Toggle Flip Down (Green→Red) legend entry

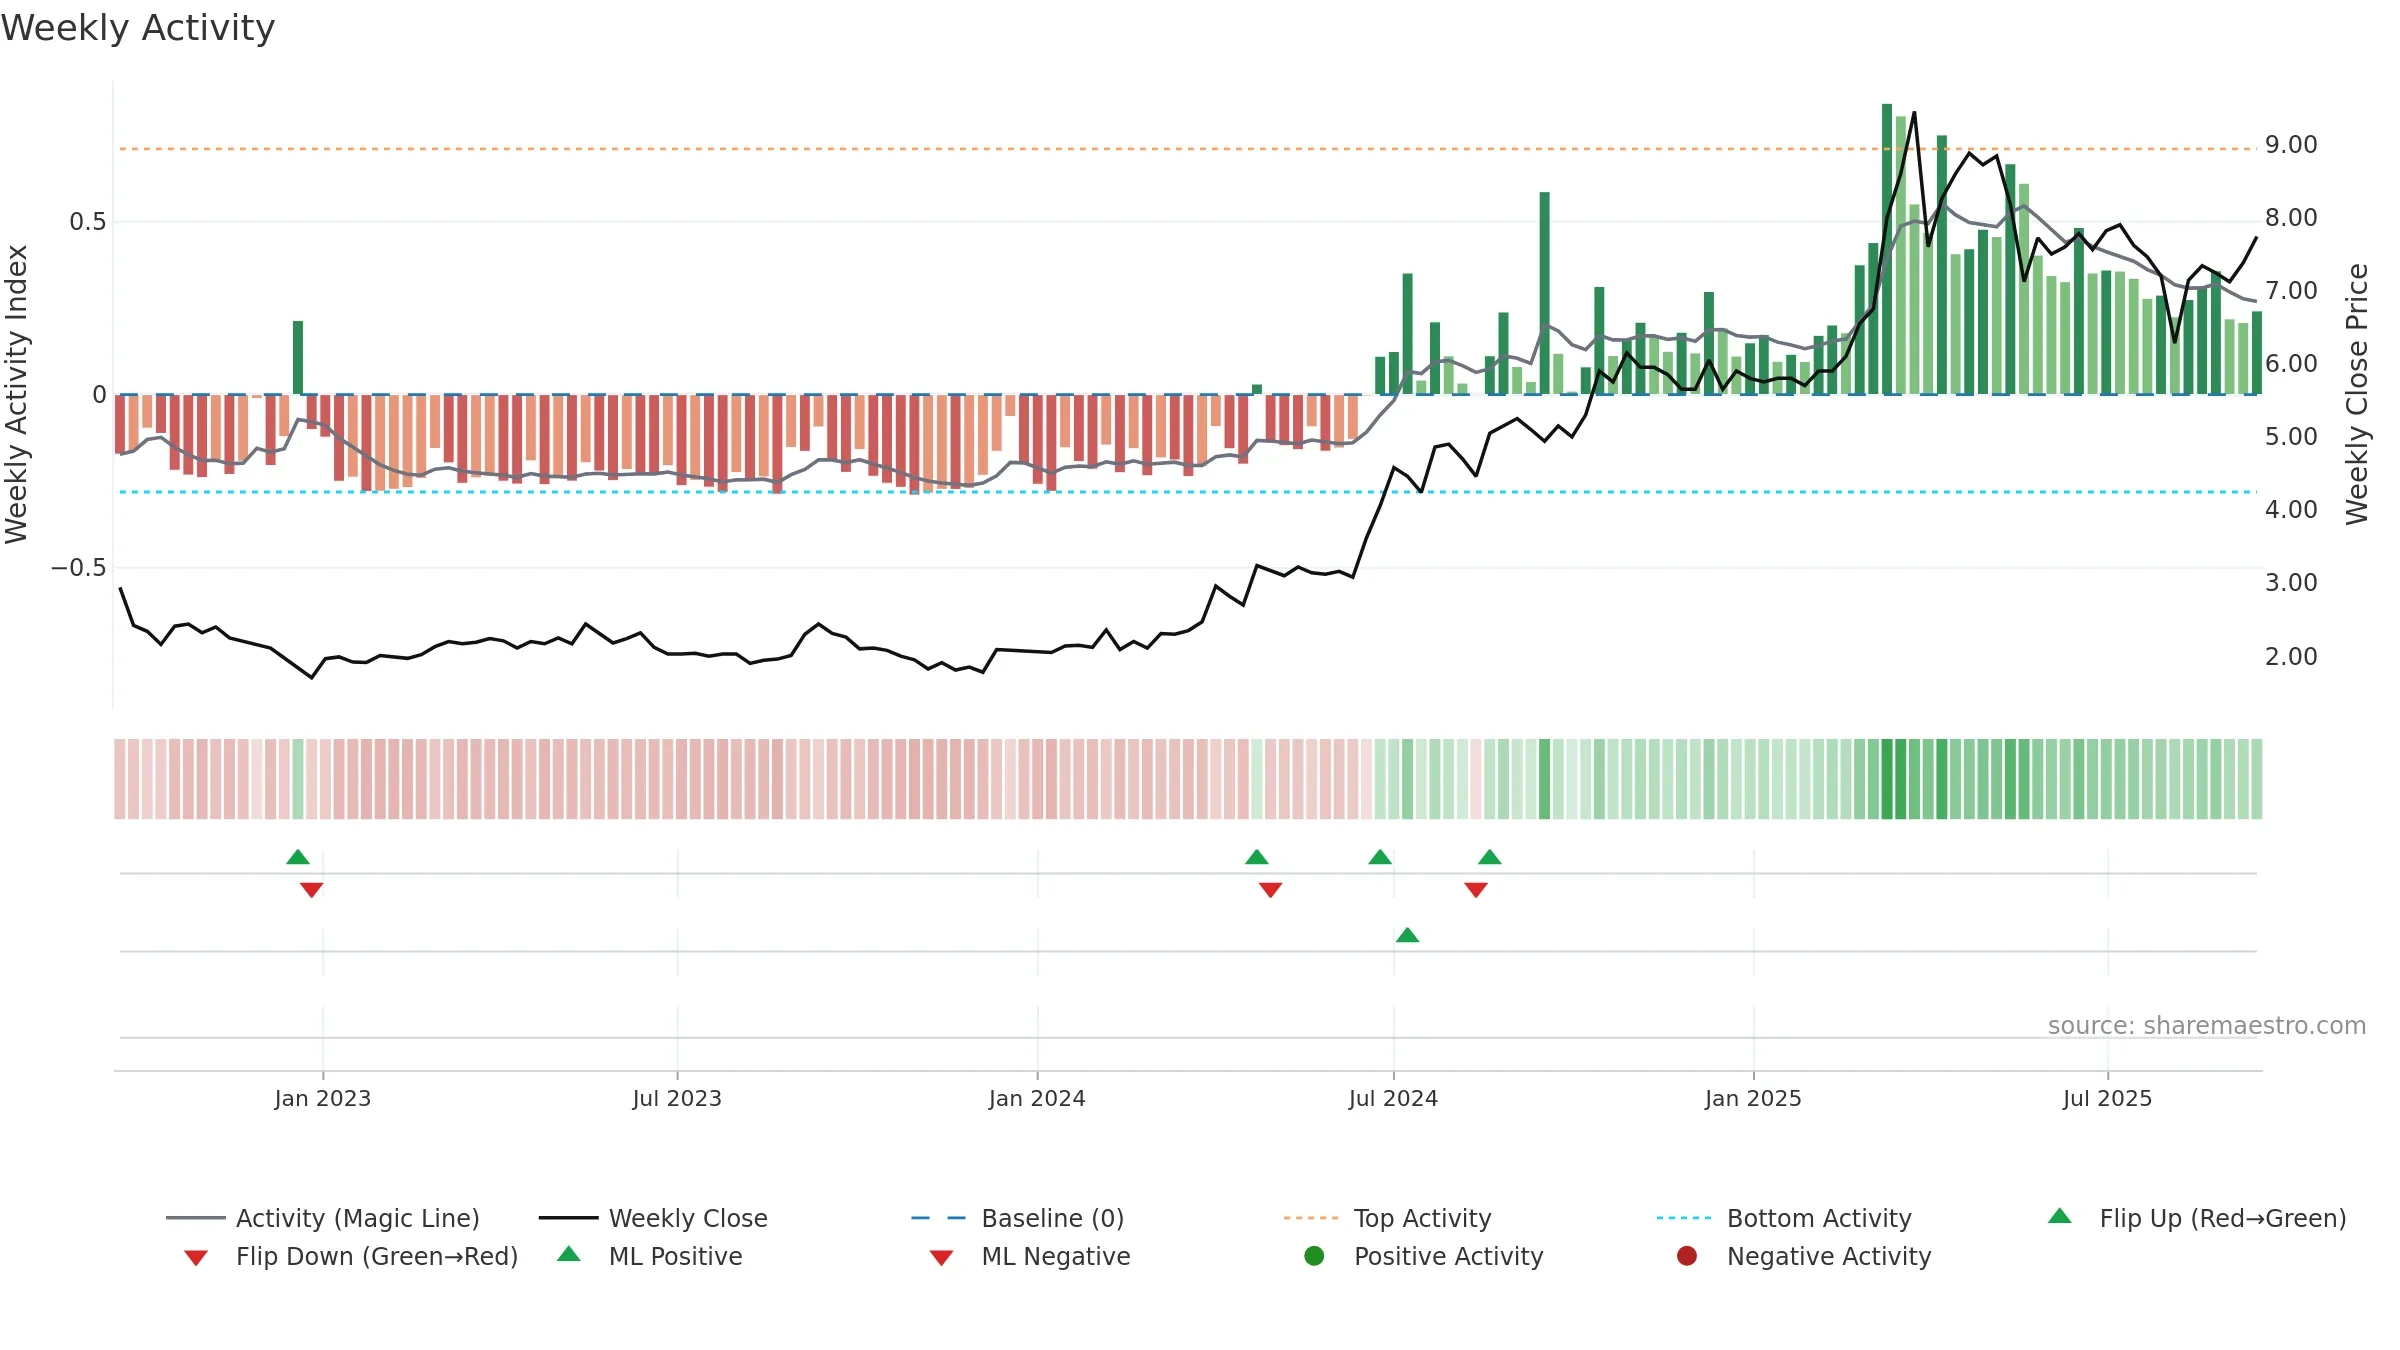click(350, 1256)
